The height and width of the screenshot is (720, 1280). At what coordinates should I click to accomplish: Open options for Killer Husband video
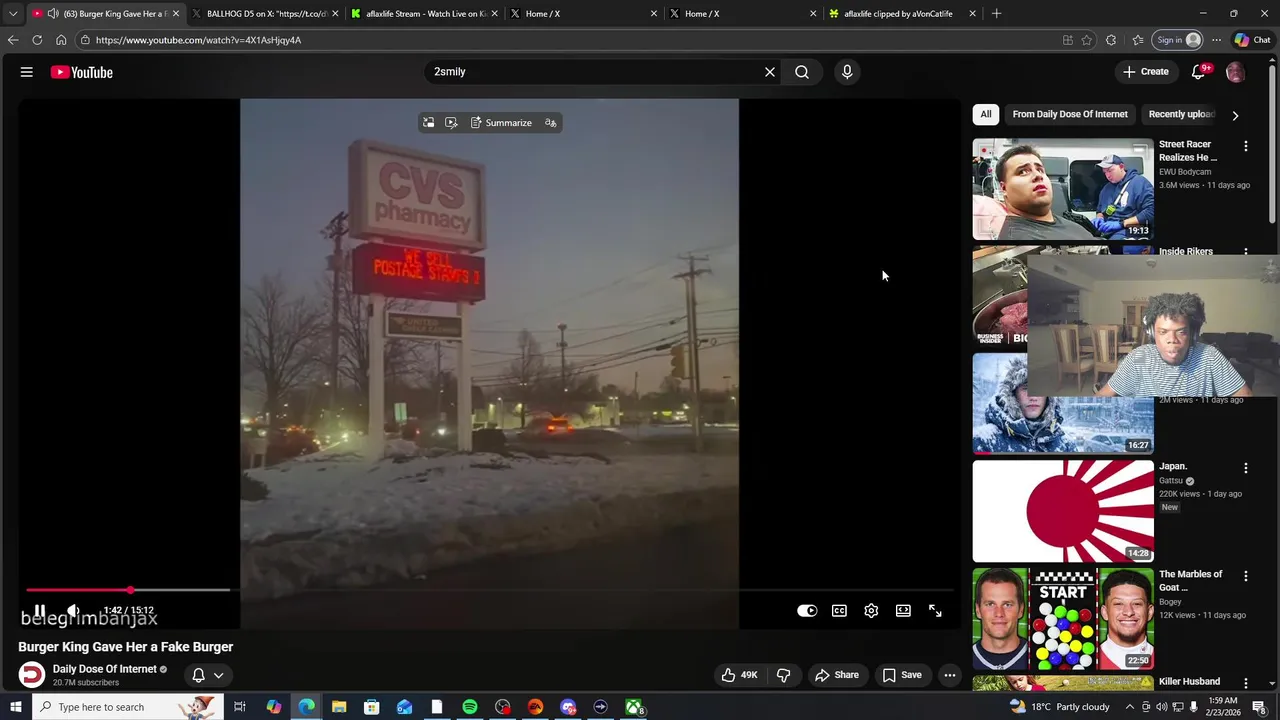(1246, 683)
